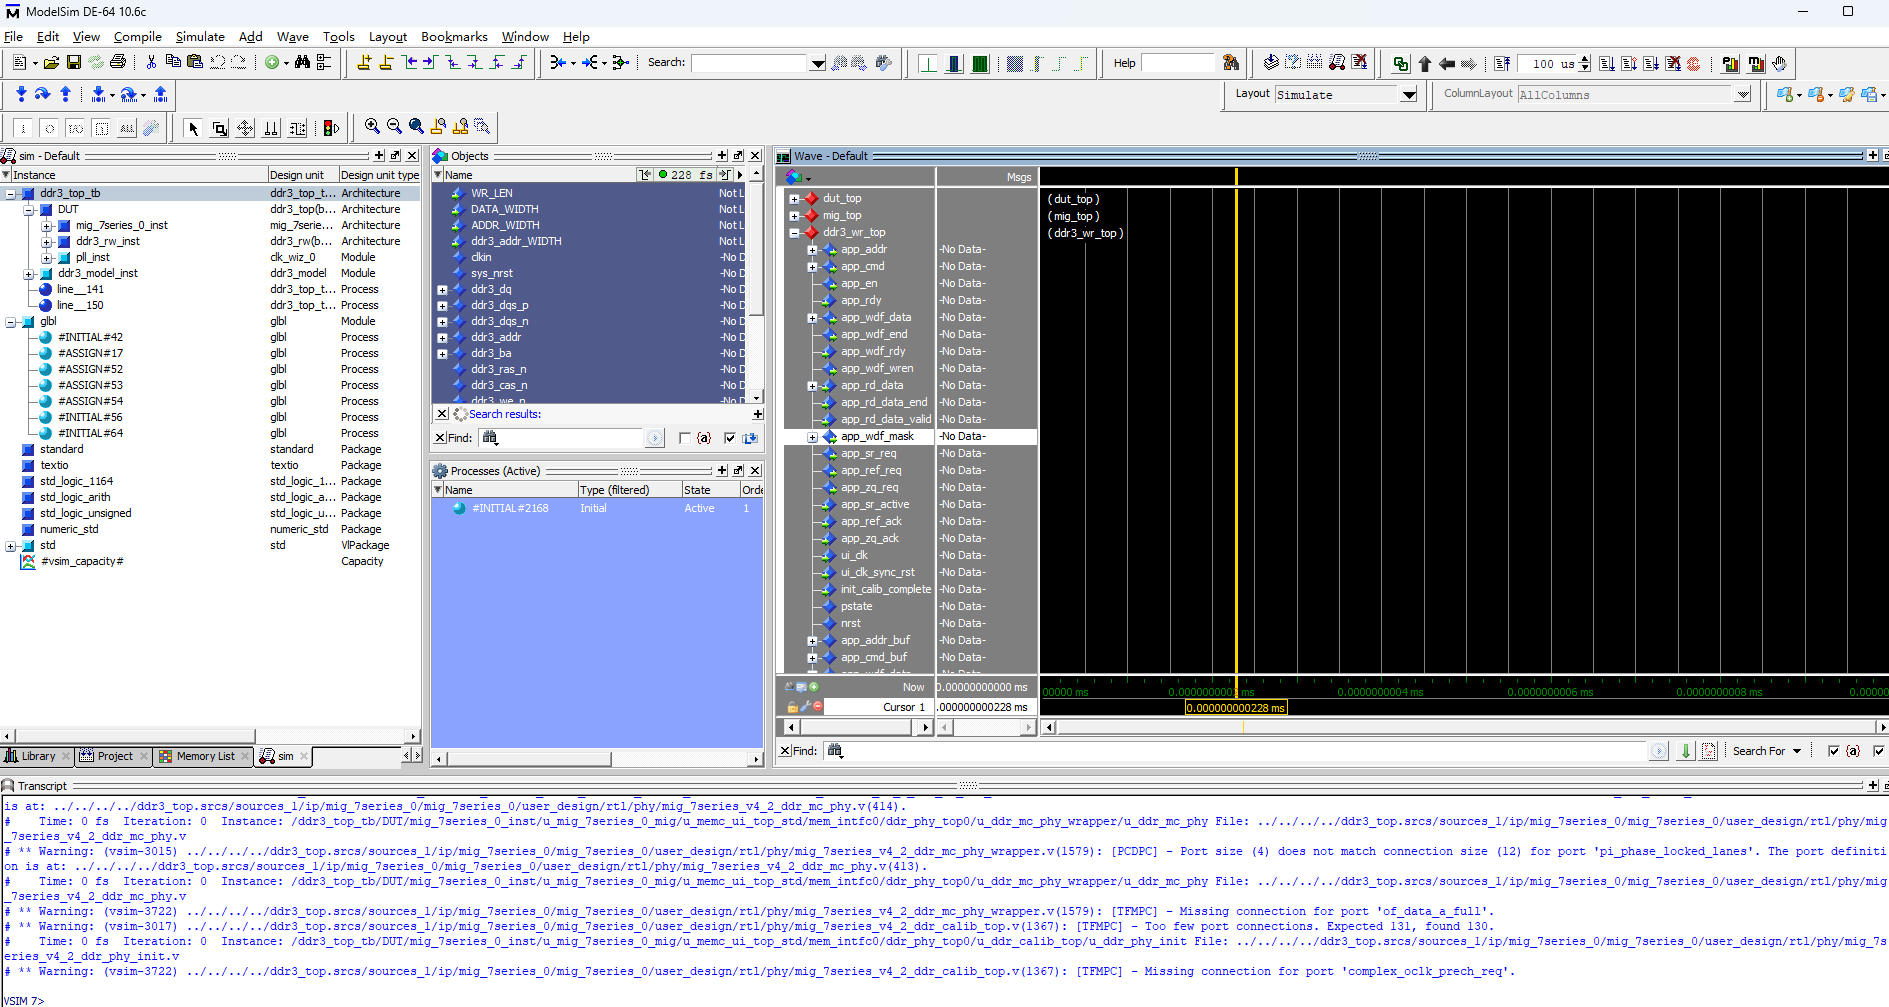
Task: Click the Type (filtered) column header
Action: 629,490
